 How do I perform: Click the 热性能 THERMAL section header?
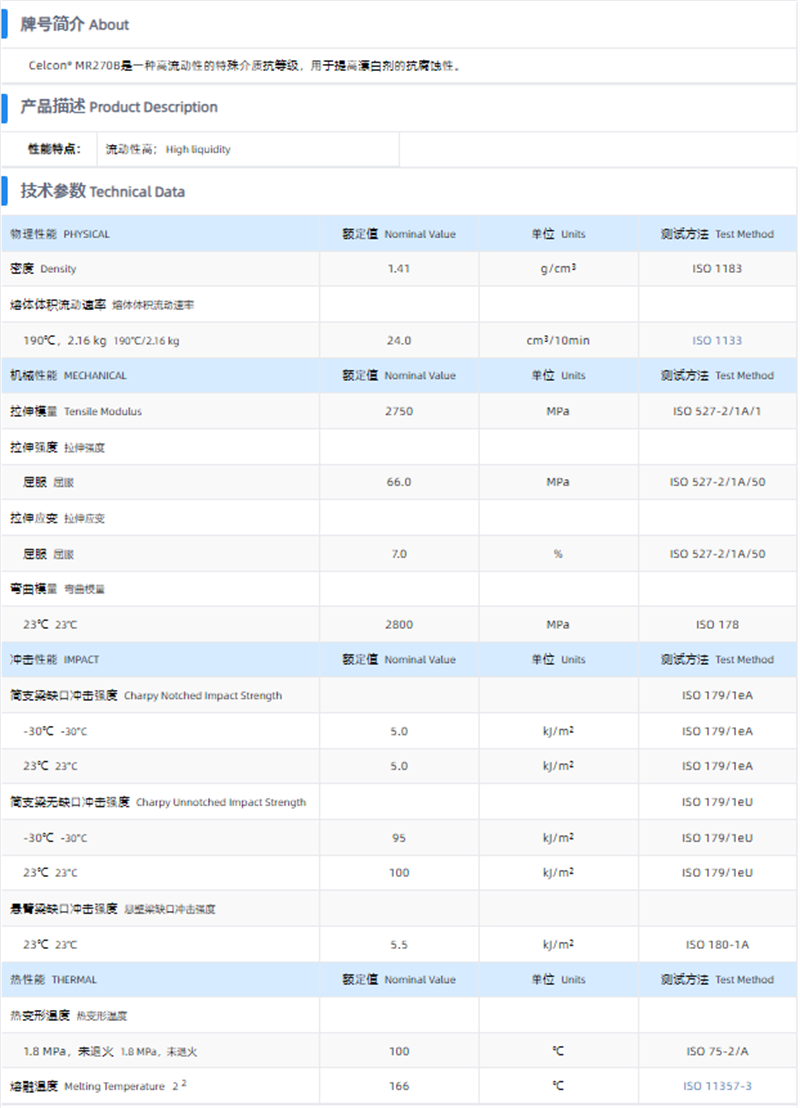[x=54, y=980]
